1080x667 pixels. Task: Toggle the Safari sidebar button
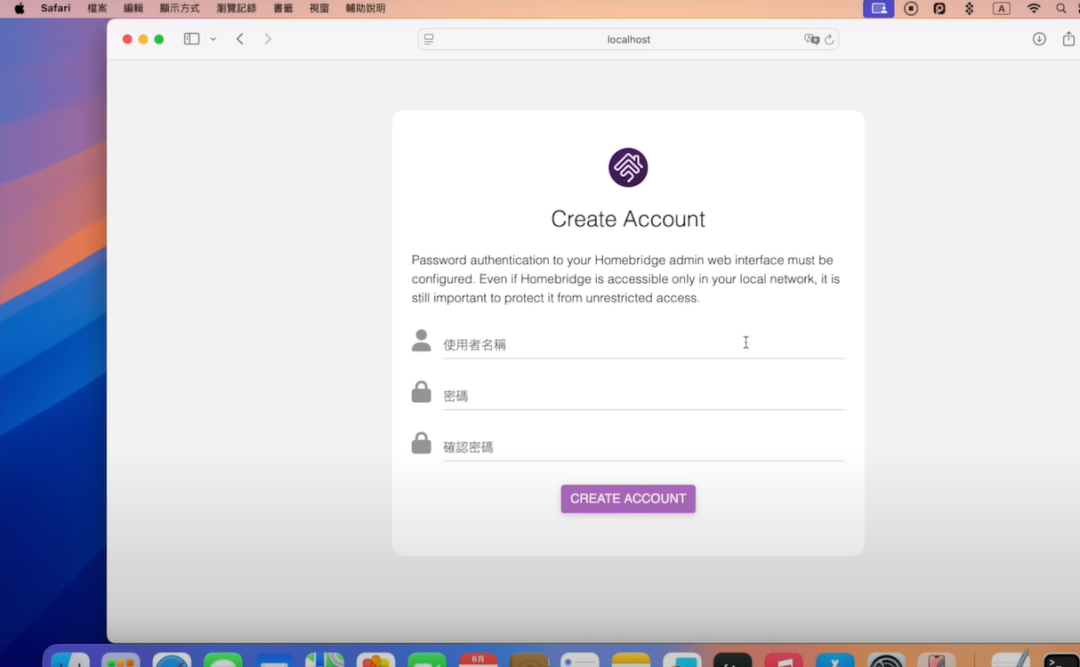click(191, 39)
